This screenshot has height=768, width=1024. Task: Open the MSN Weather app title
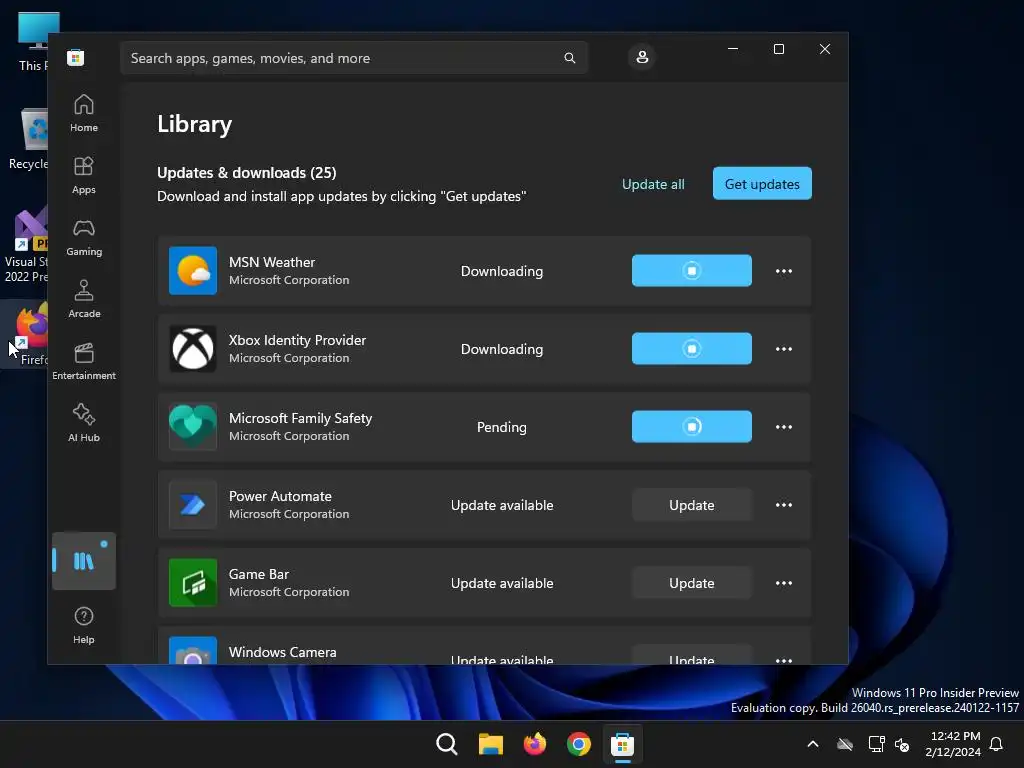click(x=272, y=262)
